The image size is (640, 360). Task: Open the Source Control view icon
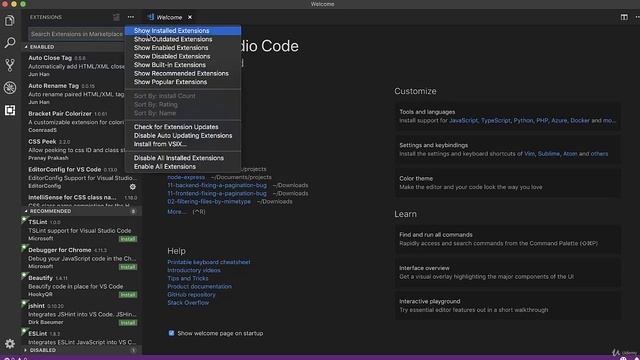coord(10,65)
